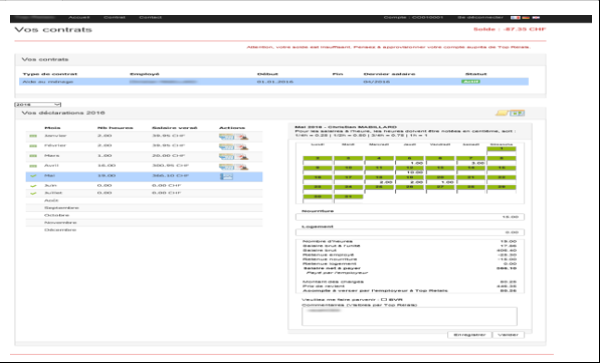The width and height of the screenshot is (600, 363).
Task: Click the Valider button
Action: (509, 335)
